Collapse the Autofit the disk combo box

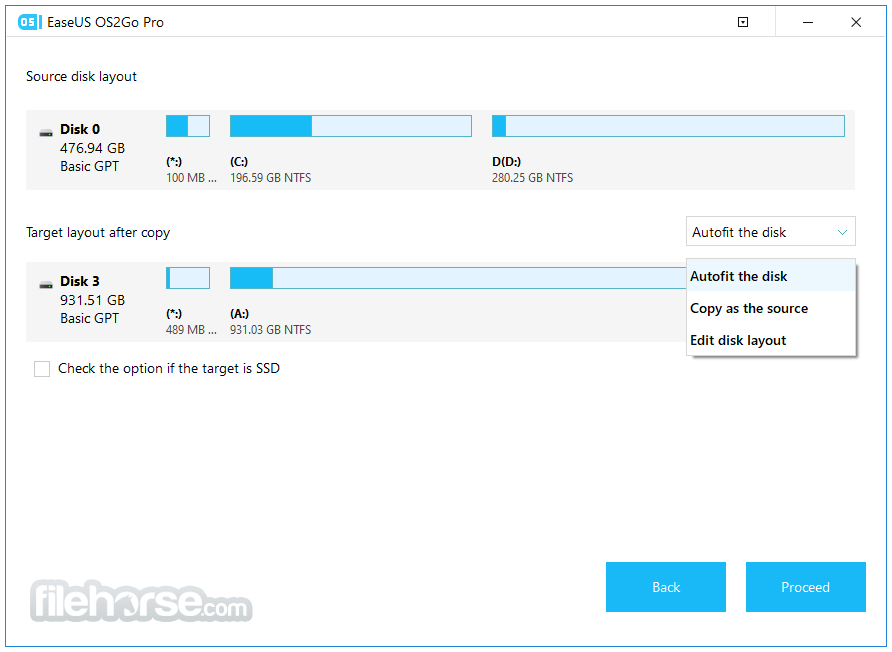770,232
